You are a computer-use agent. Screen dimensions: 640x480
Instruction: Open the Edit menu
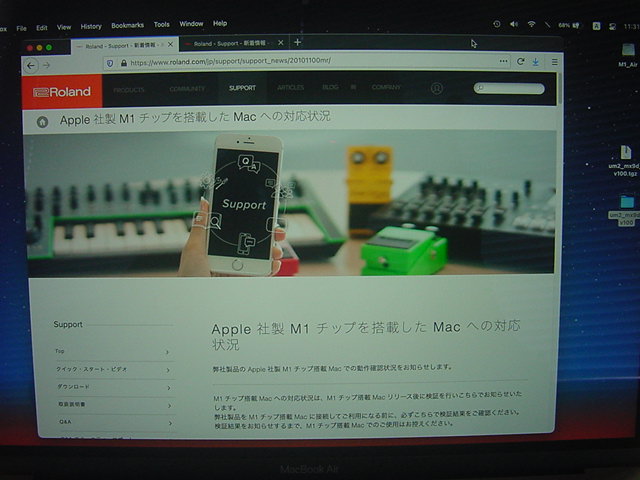click(x=42, y=28)
